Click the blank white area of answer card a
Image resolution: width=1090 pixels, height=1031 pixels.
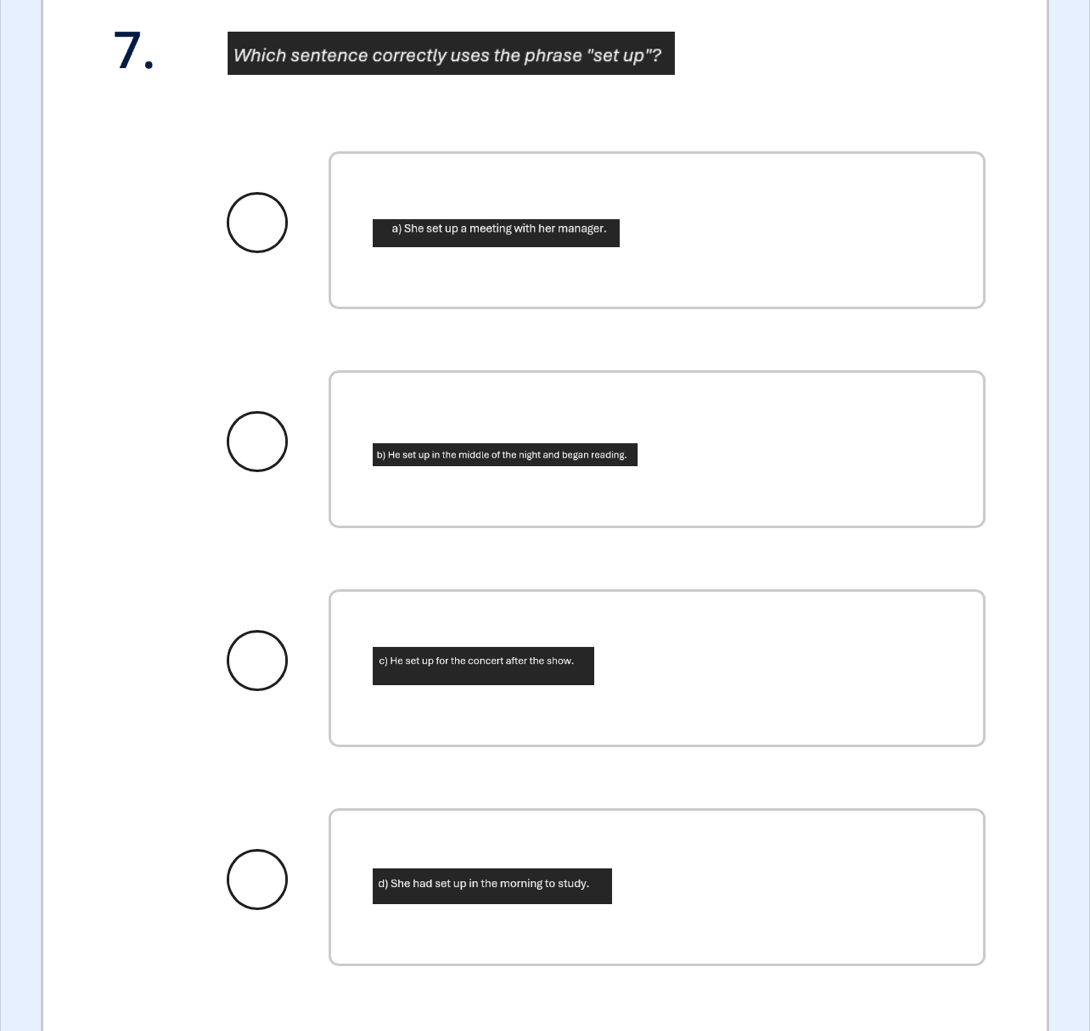(x=799, y=229)
